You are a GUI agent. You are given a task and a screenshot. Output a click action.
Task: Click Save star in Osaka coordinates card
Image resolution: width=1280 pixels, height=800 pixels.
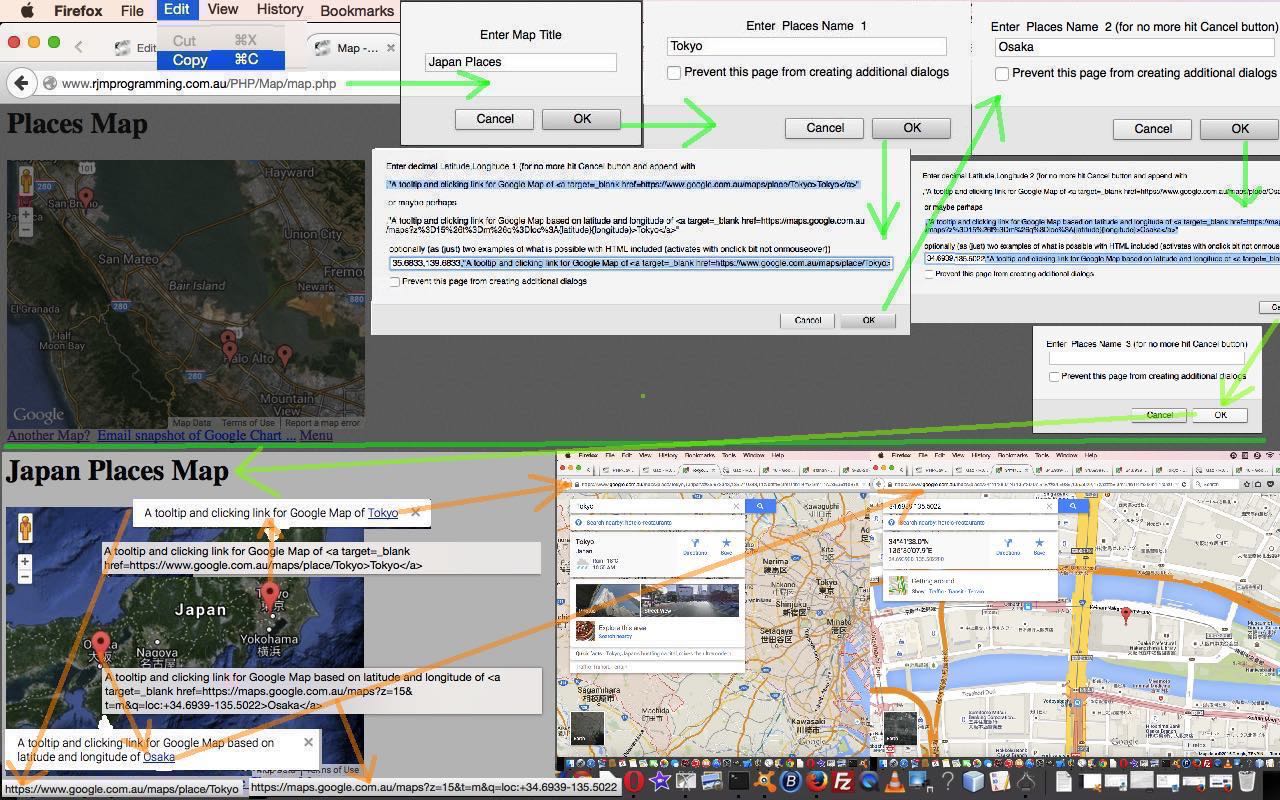coord(1039,546)
